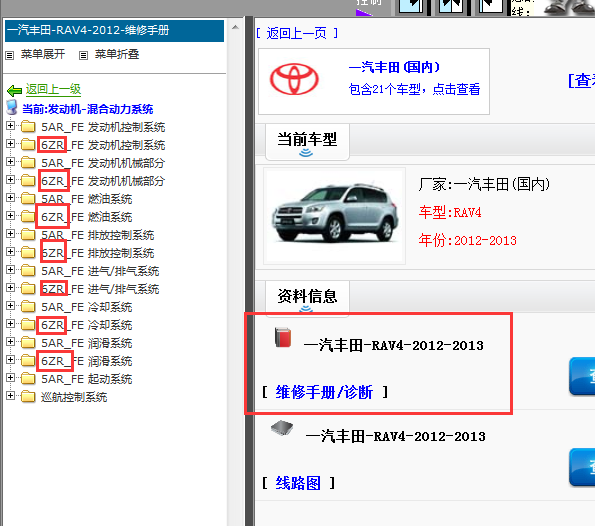Click folder icon of 5AR_FE 燃油系统
The image size is (595, 526).
(x=28, y=199)
